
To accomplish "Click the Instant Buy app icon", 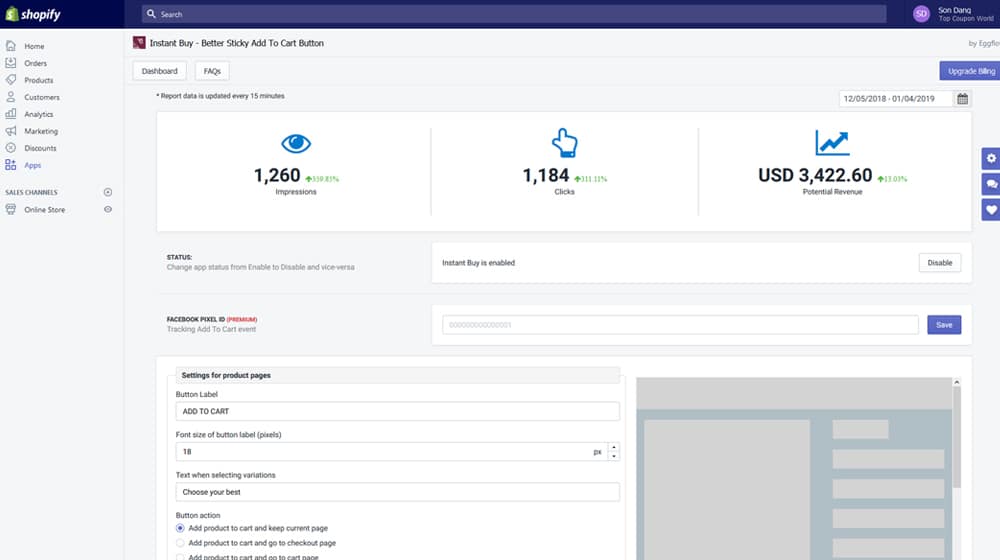I will [139, 43].
